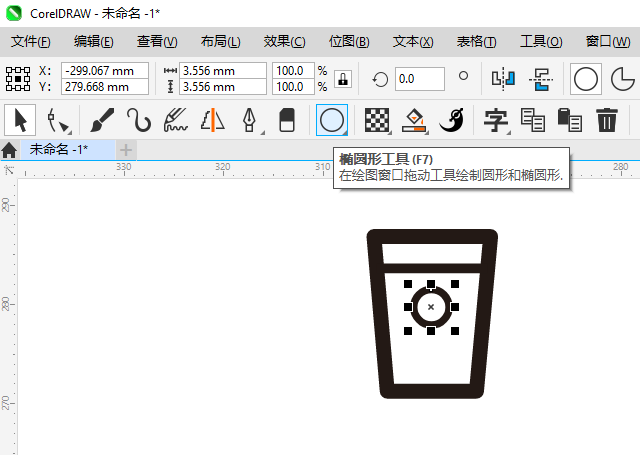Click the width field 3.556 mm
Image resolution: width=640 pixels, height=455 pixels.
tap(223, 71)
